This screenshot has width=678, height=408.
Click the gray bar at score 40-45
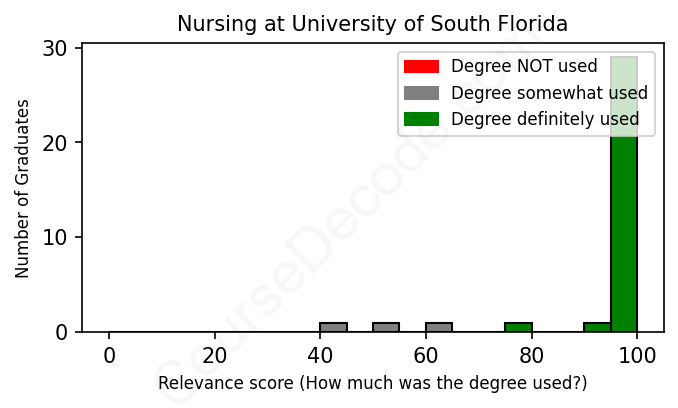333,327
